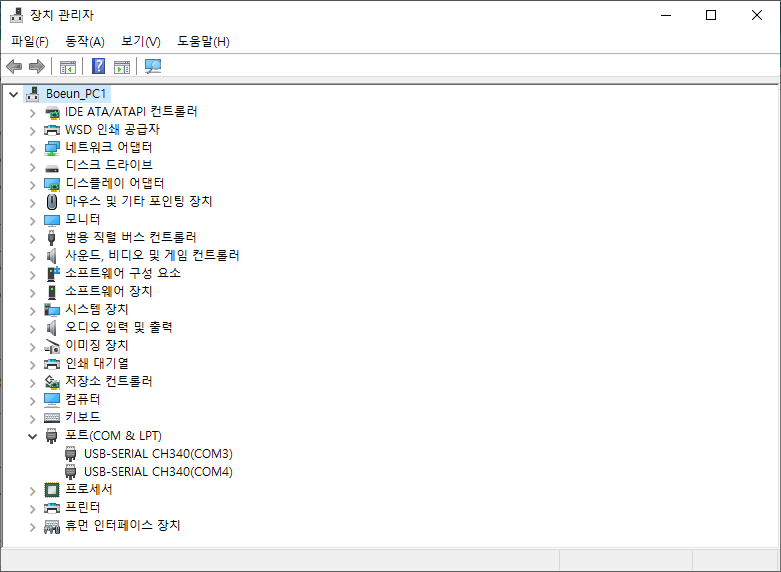
Task: Click the USB icon for 범용 직렬 버스 컨트롤러
Action: coord(52,238)
